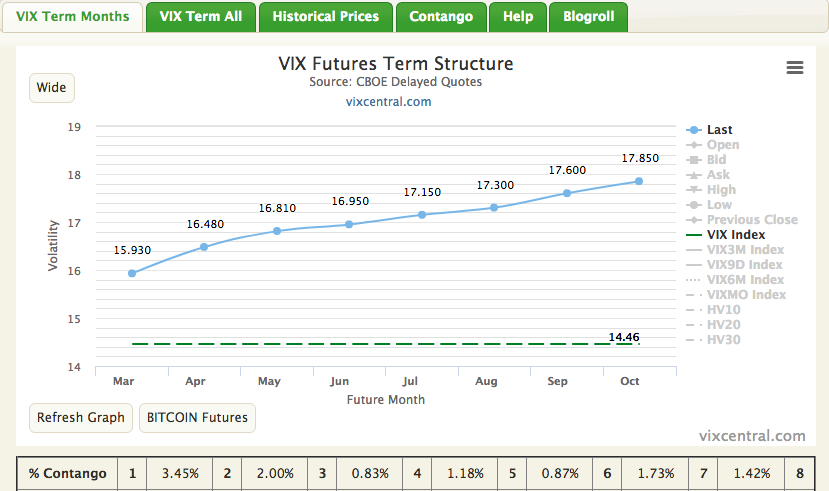Click the Oct data point at 17.850

tap(638, 181)
